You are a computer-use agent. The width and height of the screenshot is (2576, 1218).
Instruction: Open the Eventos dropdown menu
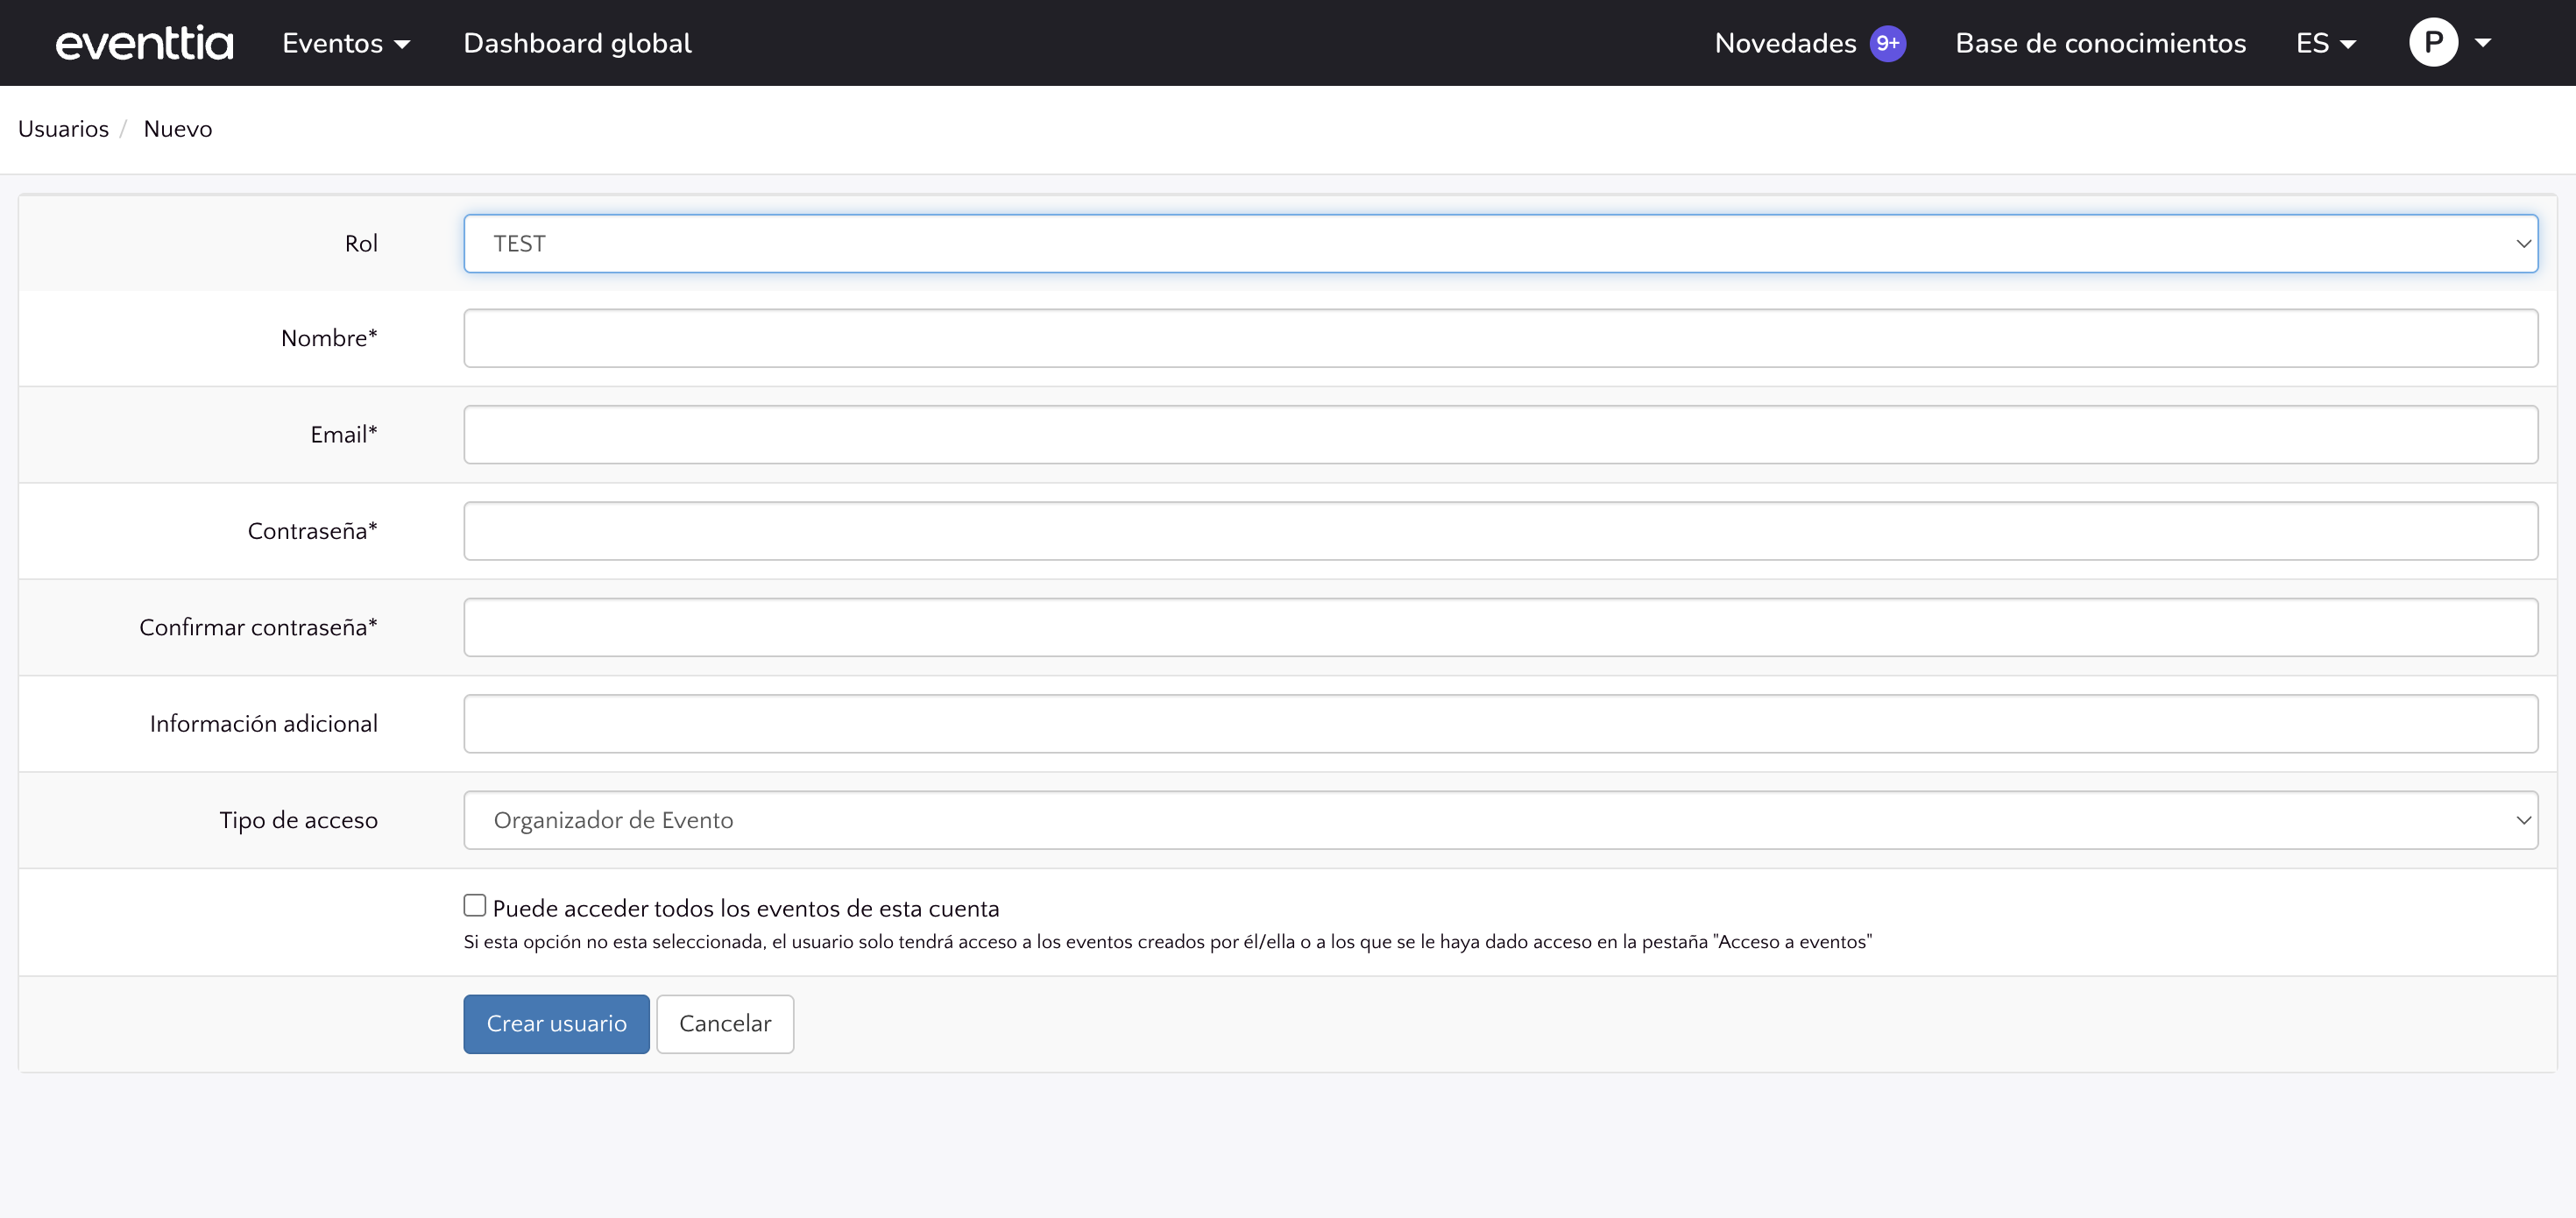pos(345,43)
